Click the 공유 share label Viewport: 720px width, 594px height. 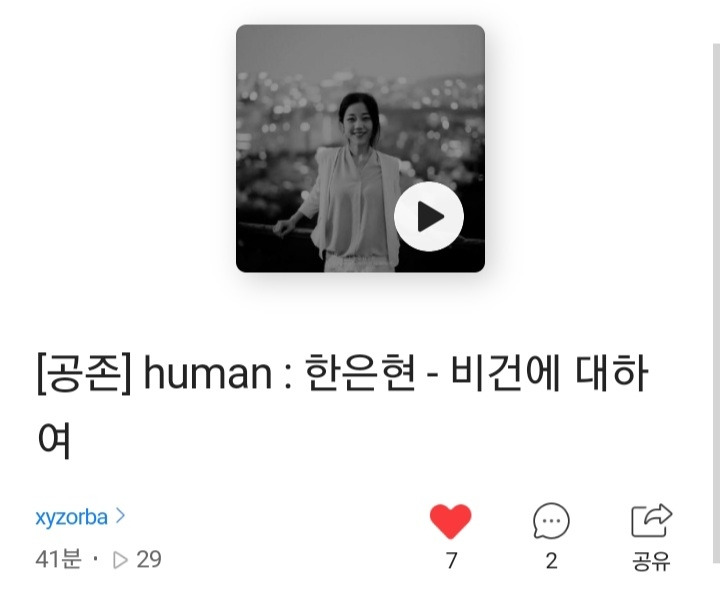(x=651, y=561)
